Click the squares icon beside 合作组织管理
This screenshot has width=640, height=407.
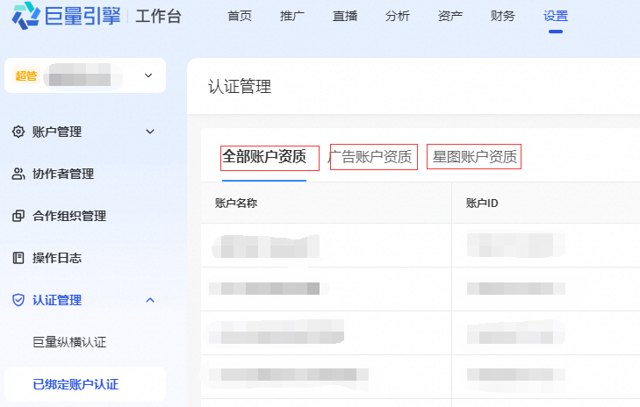(18, 216)
